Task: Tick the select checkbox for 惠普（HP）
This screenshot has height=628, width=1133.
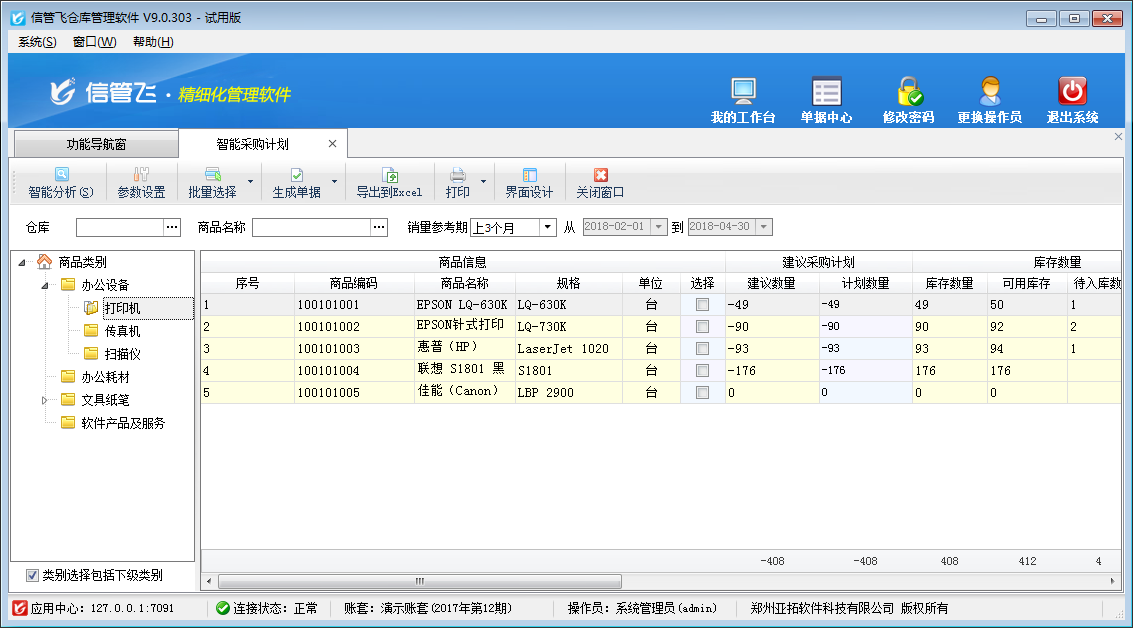Action: pyautogui.click(x=703, y=348)
